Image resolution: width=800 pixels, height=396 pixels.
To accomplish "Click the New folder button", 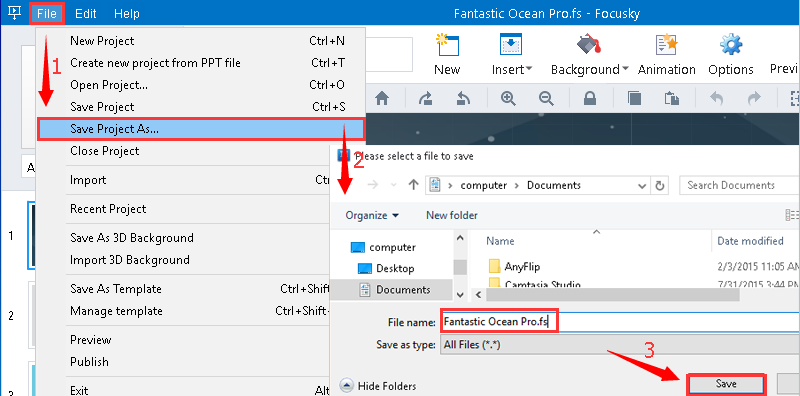I will pos(452,215).
